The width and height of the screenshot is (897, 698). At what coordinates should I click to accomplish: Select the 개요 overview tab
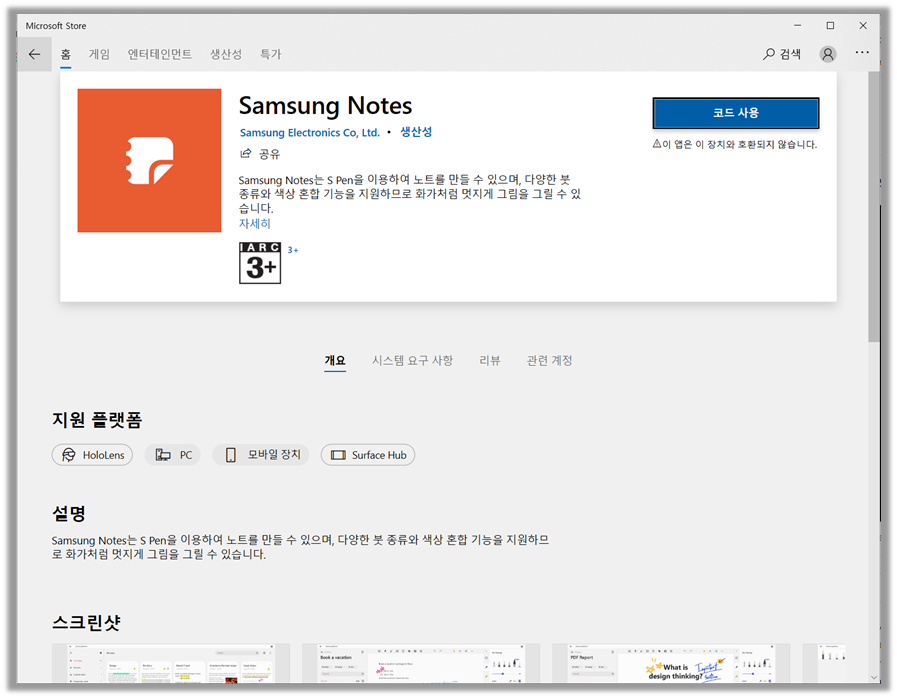point(335,360)
